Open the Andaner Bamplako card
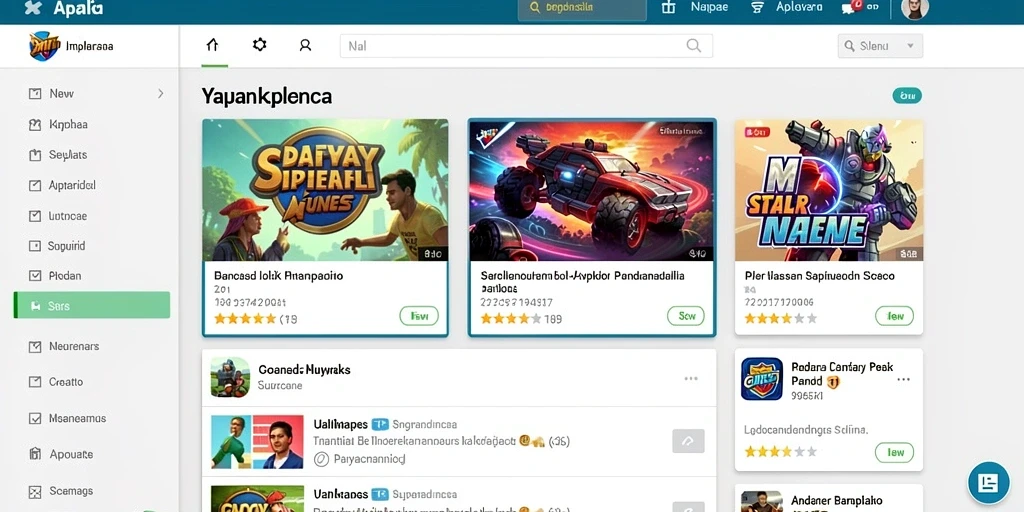This screenshot has height=512, width=1024. point(829,498)
